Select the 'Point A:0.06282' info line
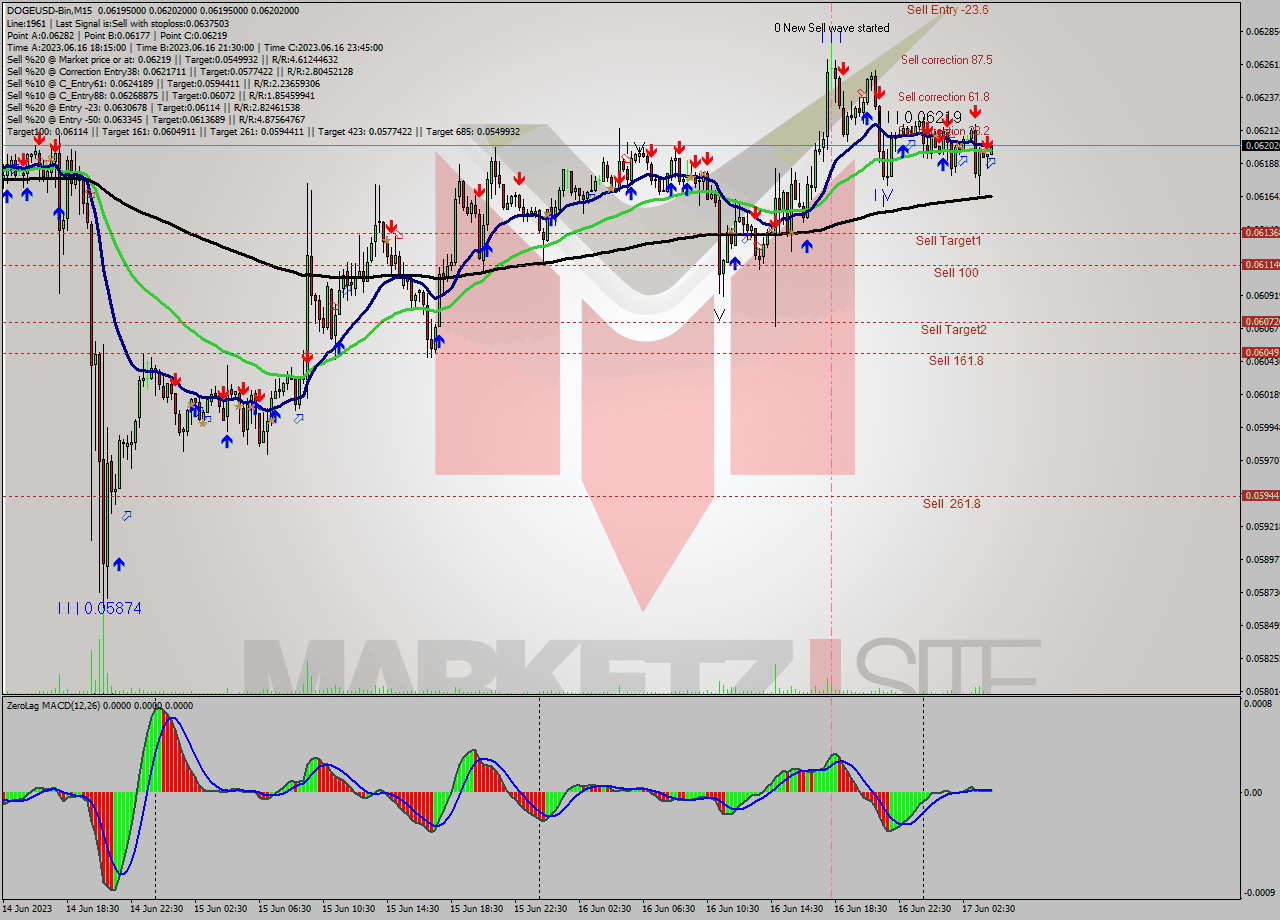Viewport: 1280px width, 920px height. pyautogui.click(x=117, y=34)
